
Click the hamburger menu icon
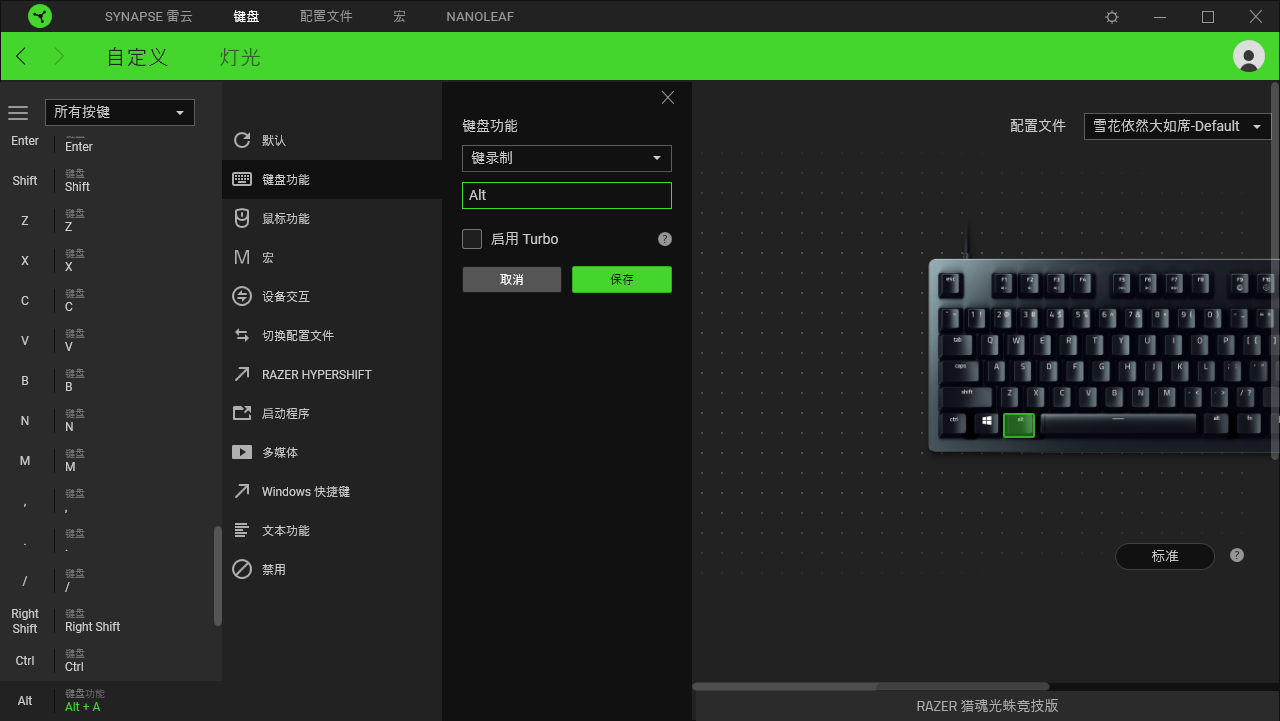(x=18, y=113)
